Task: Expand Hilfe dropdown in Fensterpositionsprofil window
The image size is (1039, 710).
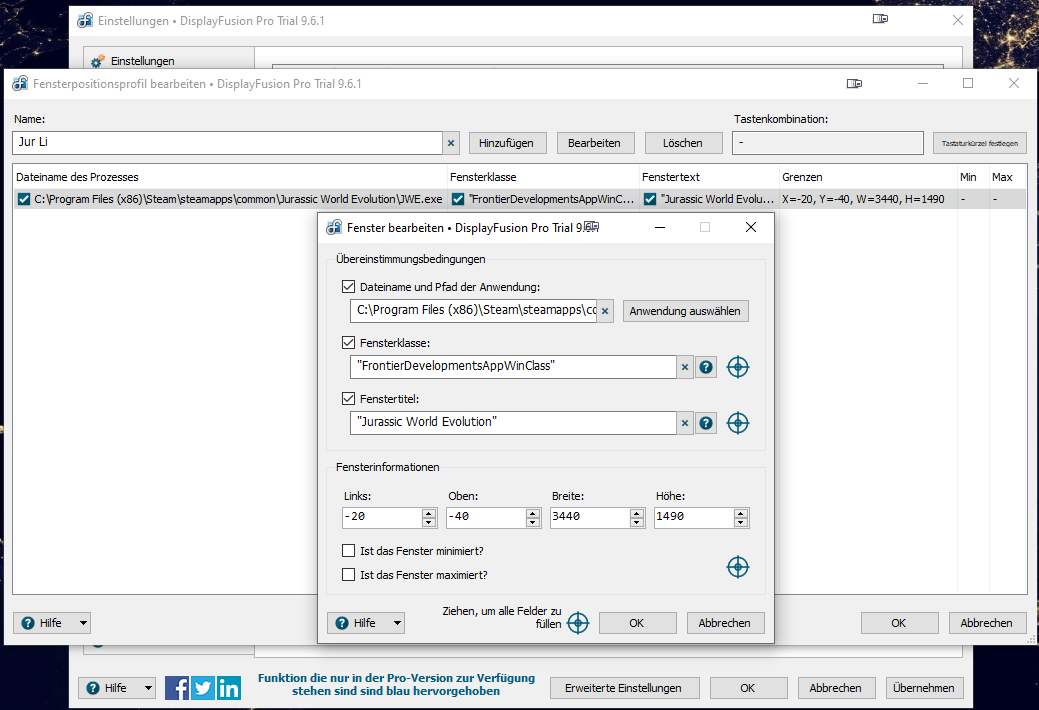Action: (x=83, y=622)
